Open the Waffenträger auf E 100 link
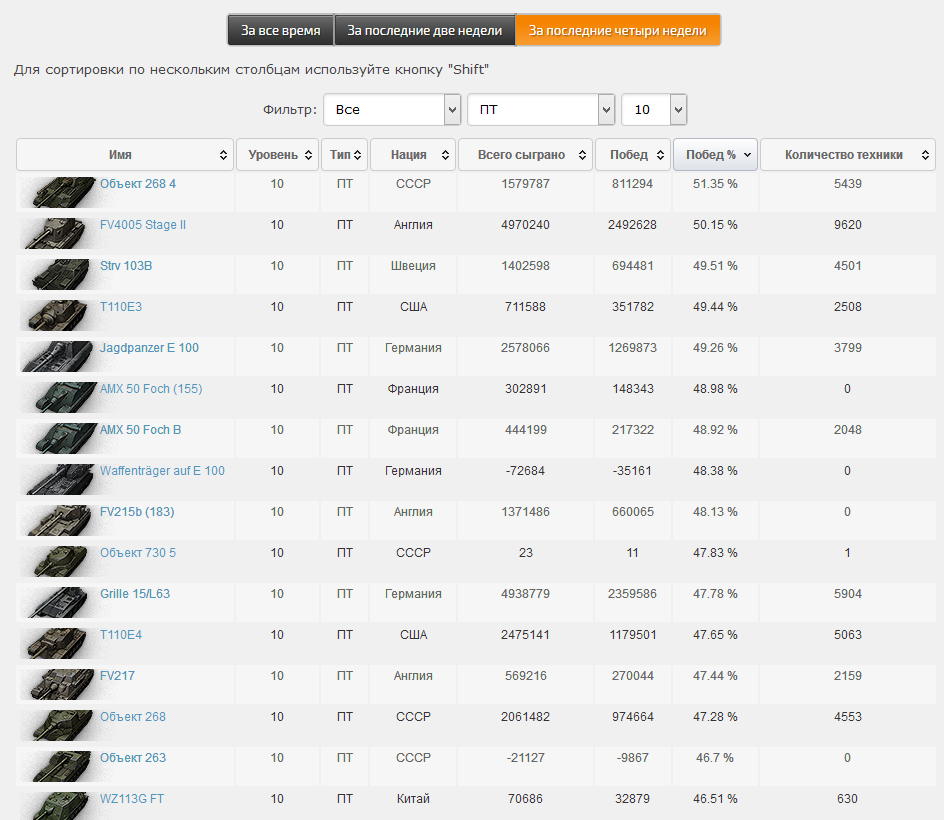944x820 pixels. pos(162,471)
